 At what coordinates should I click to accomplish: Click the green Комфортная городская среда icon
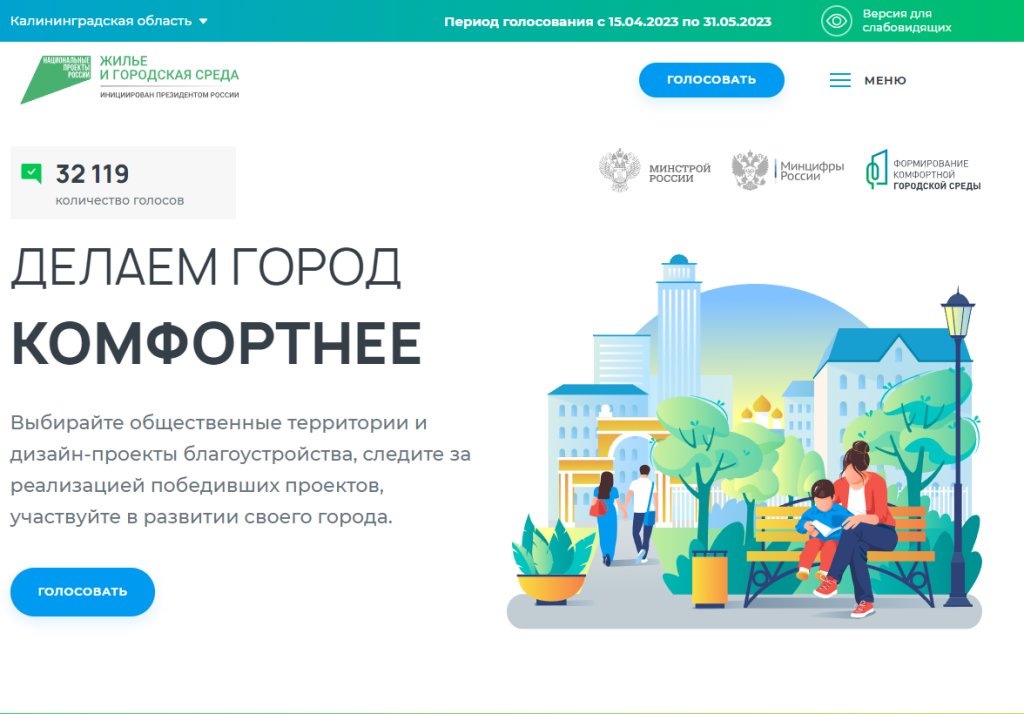tap(876, 170)
